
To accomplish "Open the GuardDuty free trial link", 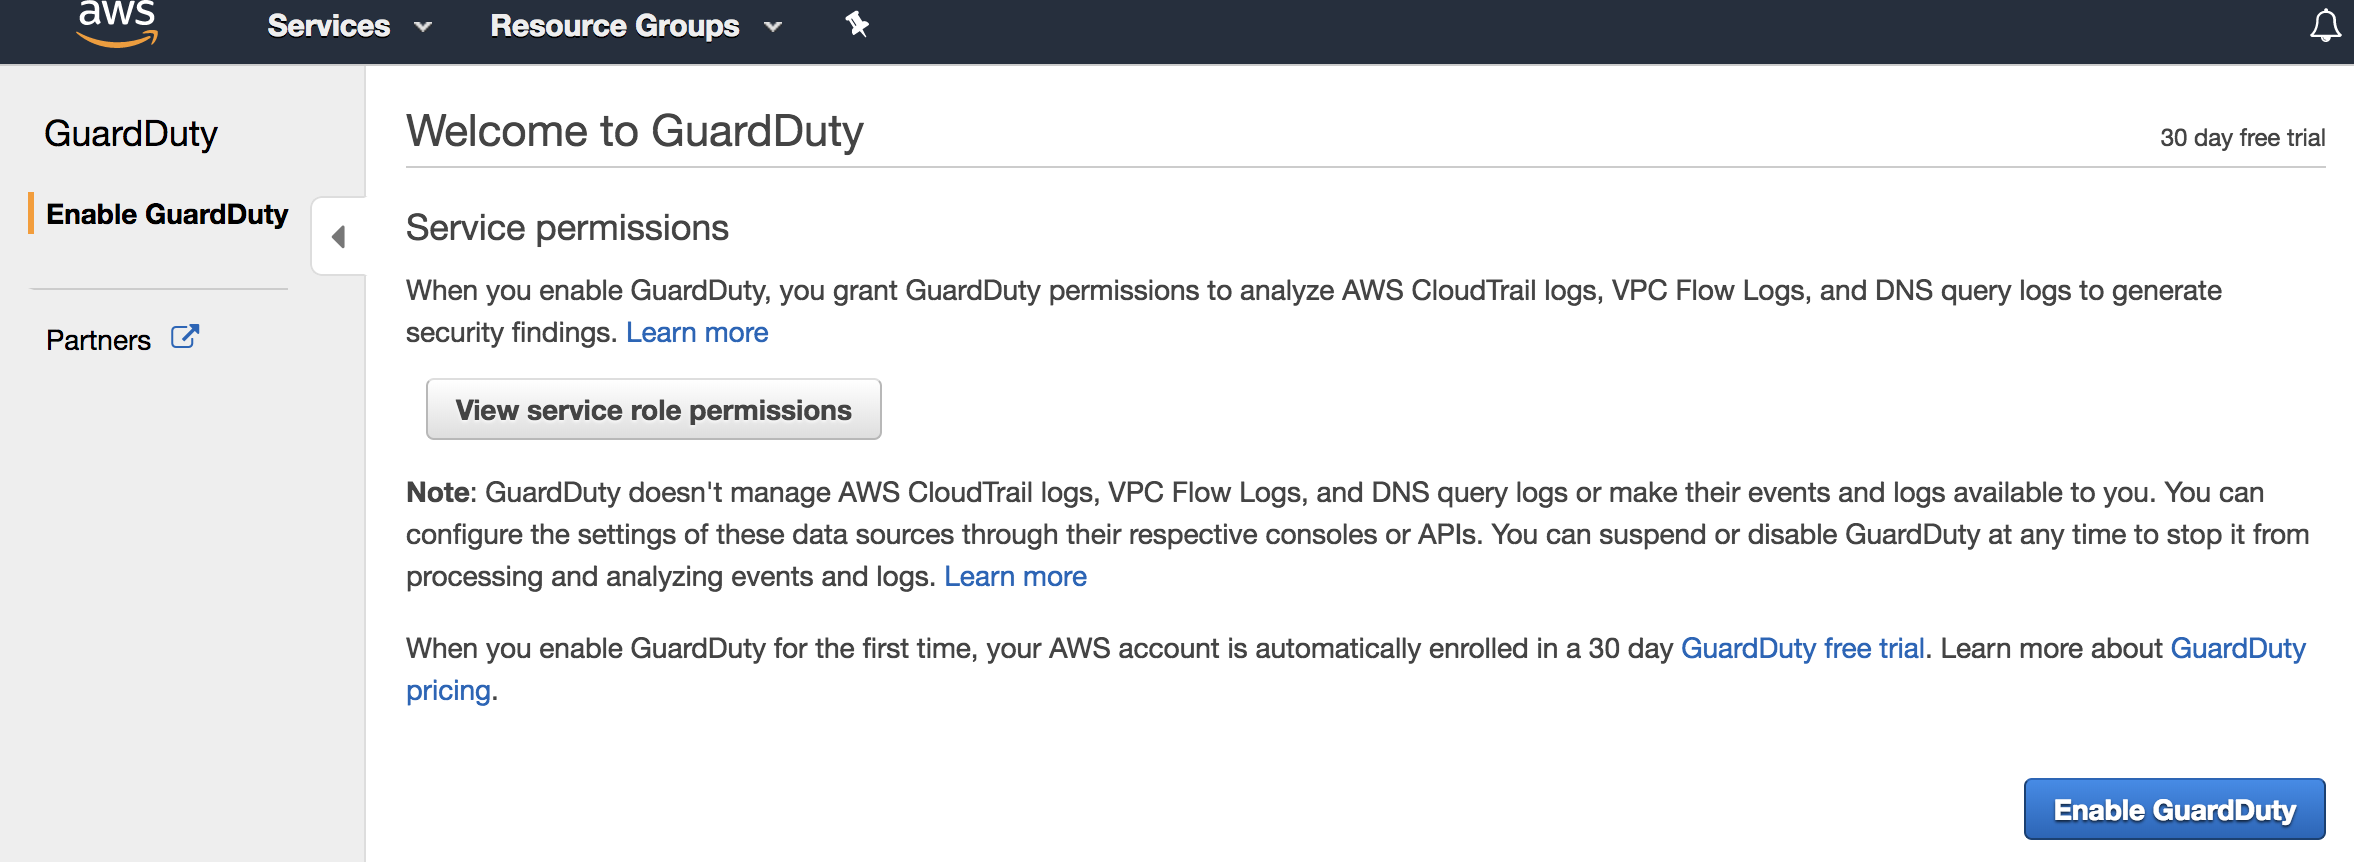I will tap(1802, 649).
